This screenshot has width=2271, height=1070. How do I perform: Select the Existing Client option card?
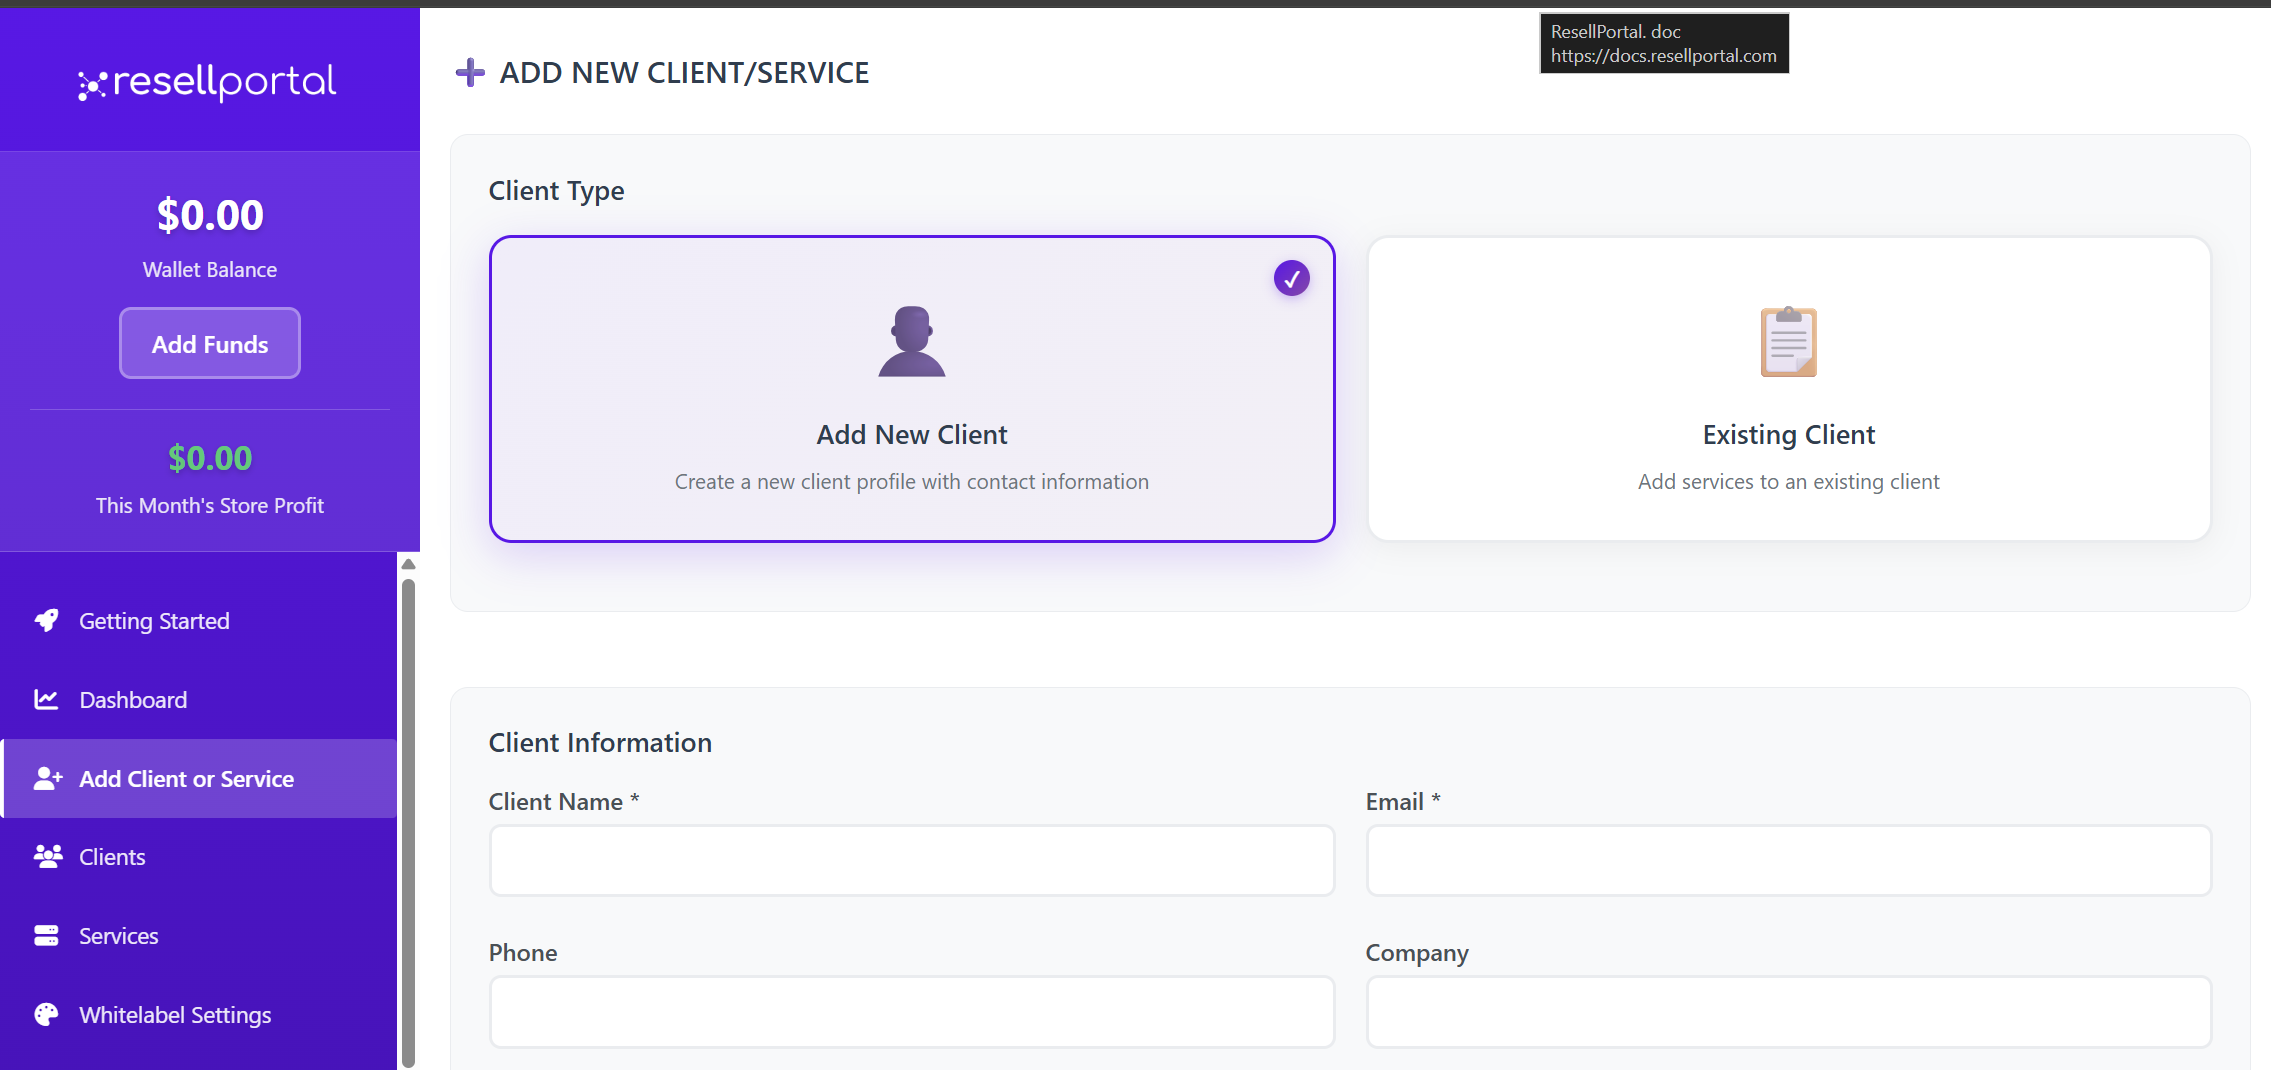(x=1788, y=389)
